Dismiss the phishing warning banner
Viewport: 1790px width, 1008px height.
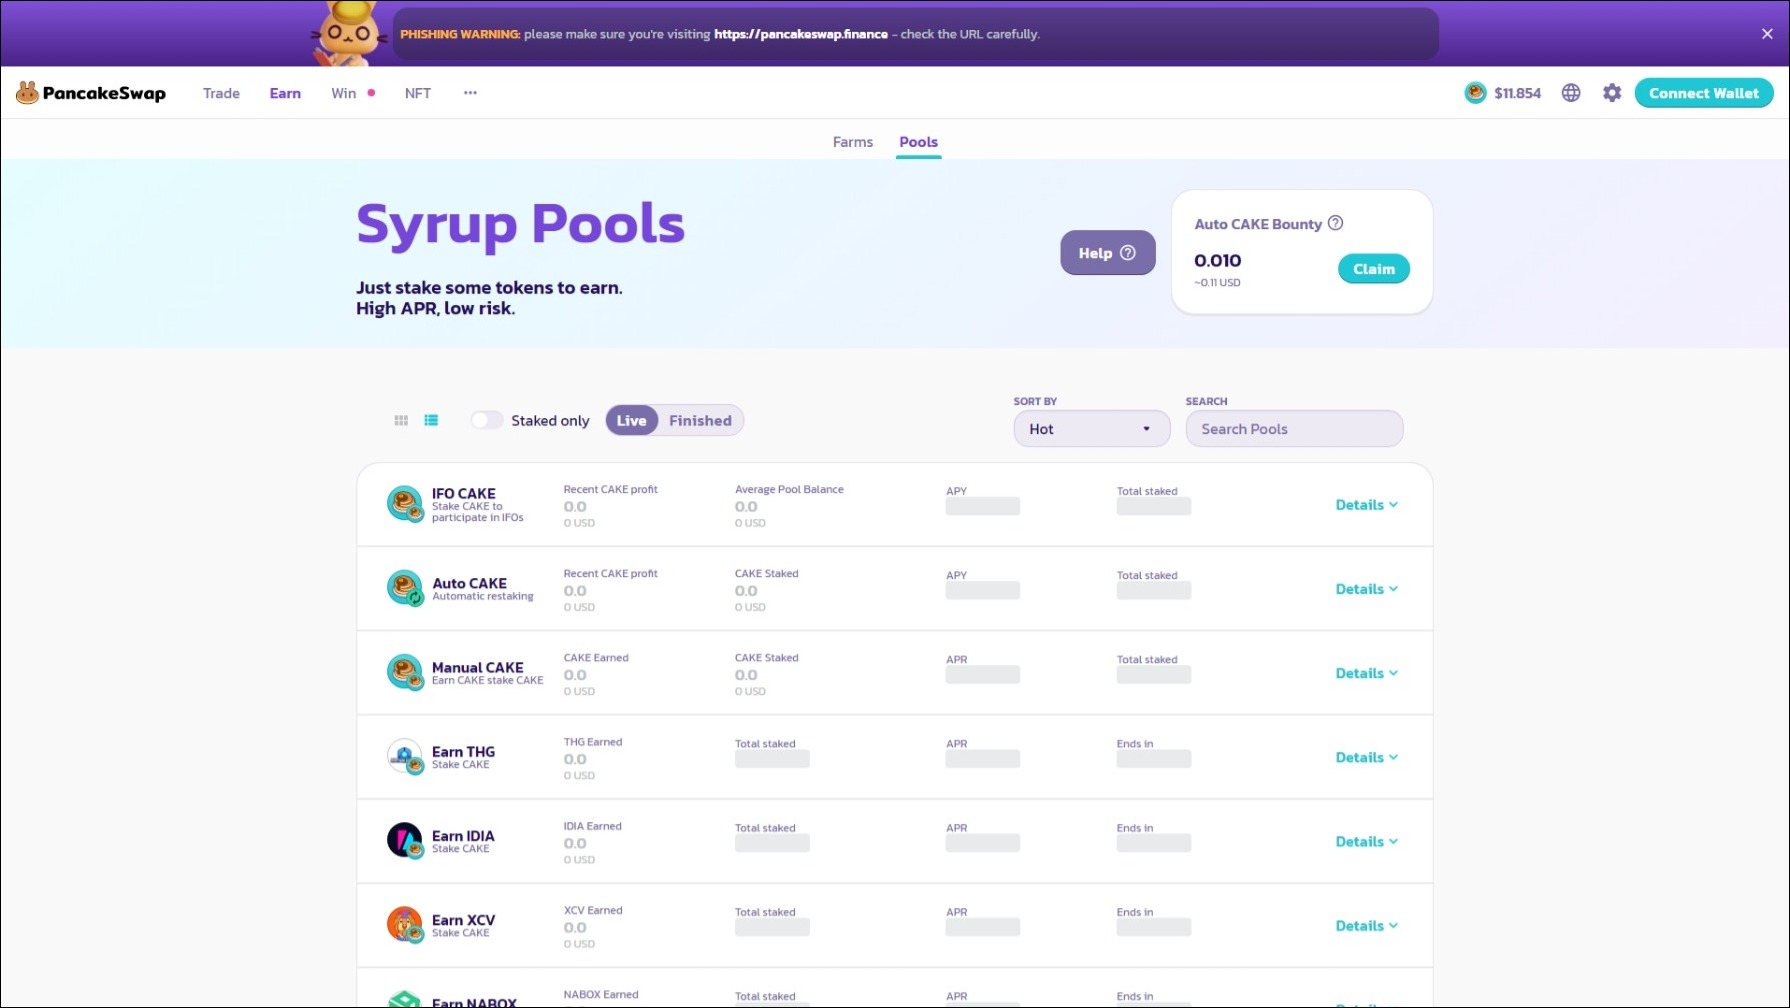point(1767,34)
